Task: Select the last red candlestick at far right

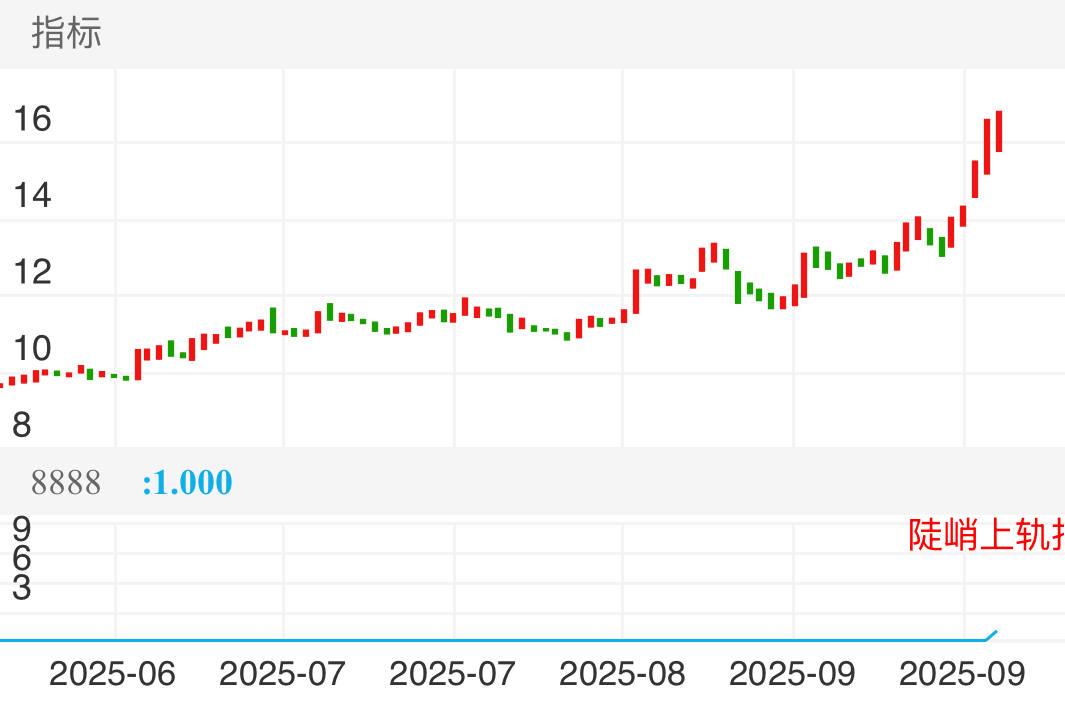Action: [999, 131]
